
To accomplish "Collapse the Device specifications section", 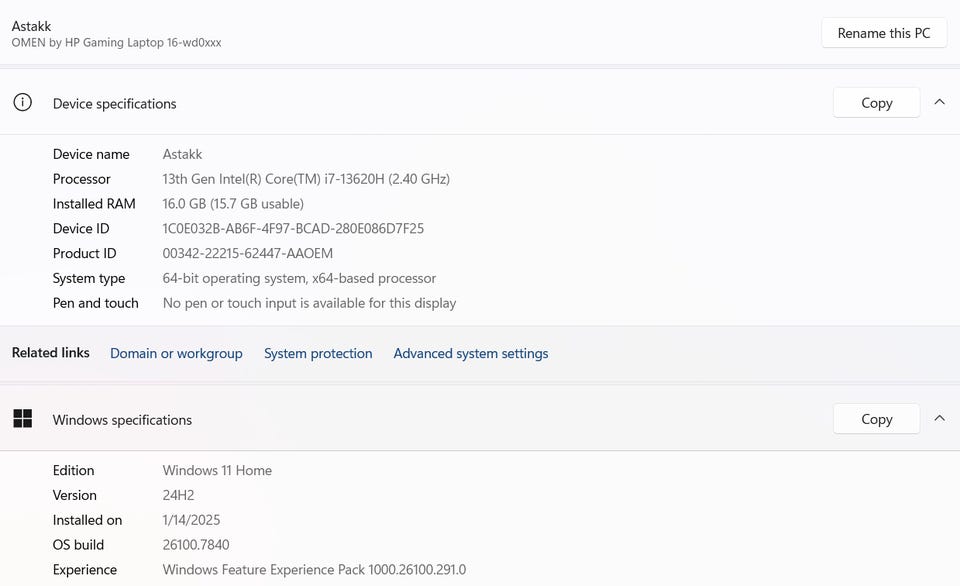I will pyautogui.click(x=940, y=102).
